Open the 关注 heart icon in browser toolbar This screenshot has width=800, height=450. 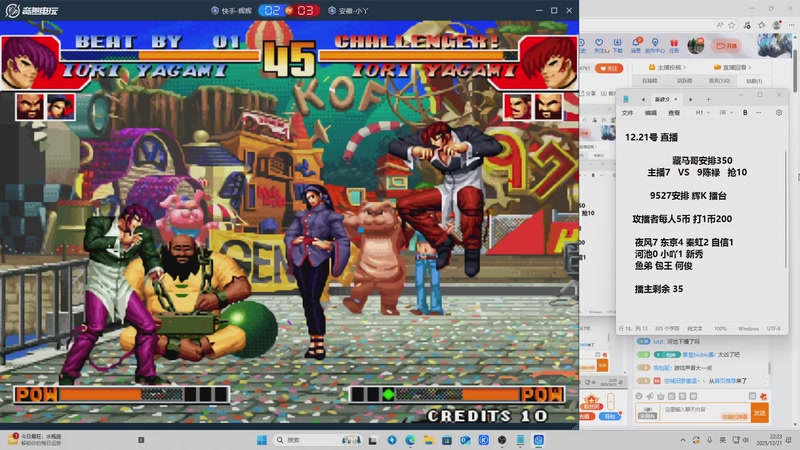pyautogui.click(x=599, y=42)
